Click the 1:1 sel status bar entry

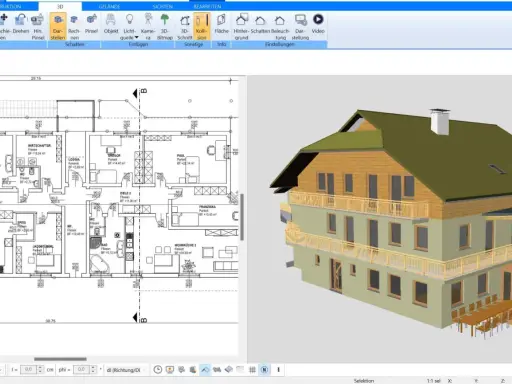click(x=434, y=381)
